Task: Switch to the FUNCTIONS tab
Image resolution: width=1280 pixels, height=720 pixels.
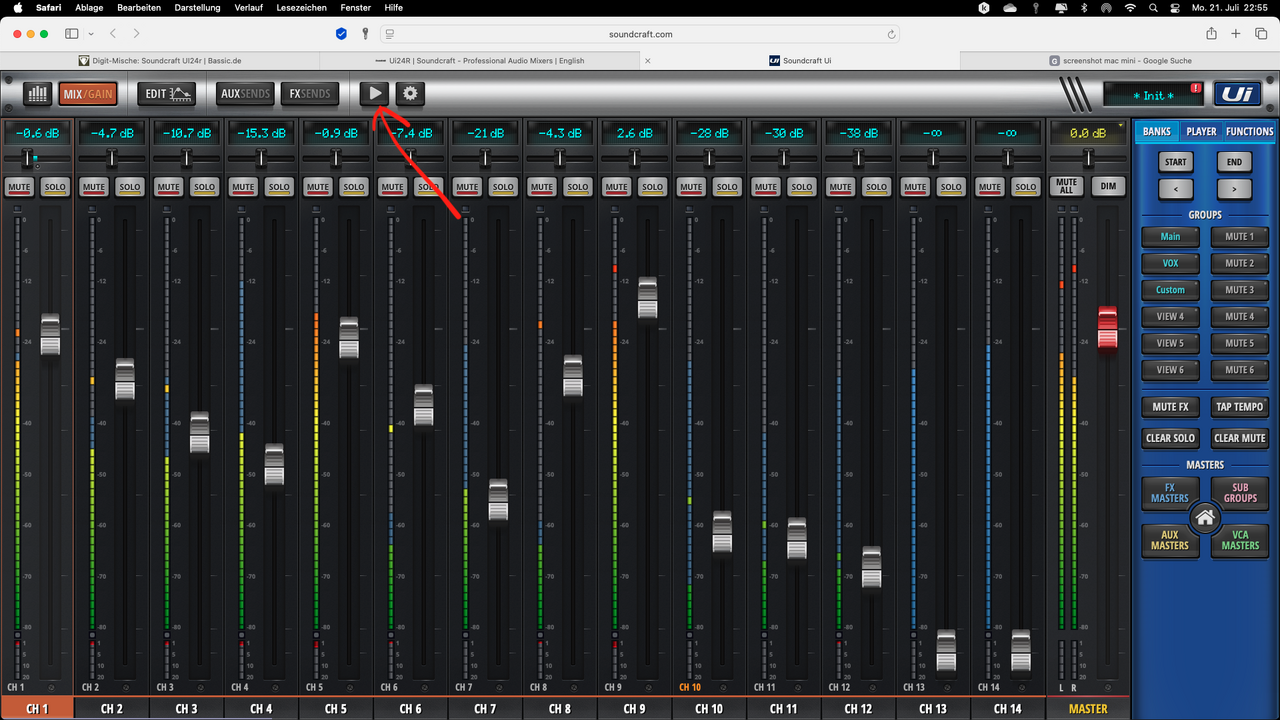Action: click(x=1249, y=131)
